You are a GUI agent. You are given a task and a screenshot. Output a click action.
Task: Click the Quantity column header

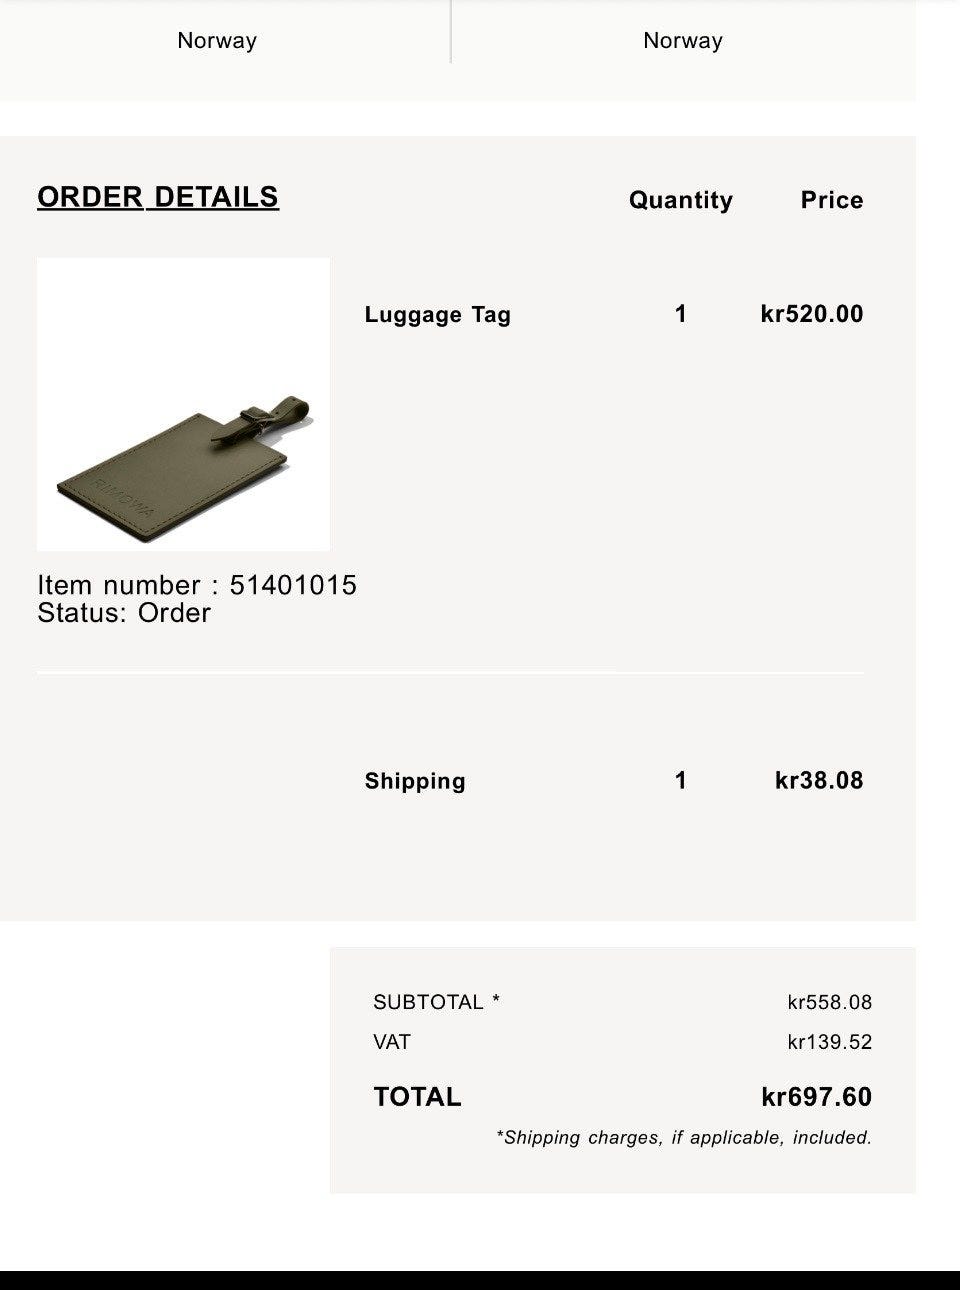pos(680,200)
